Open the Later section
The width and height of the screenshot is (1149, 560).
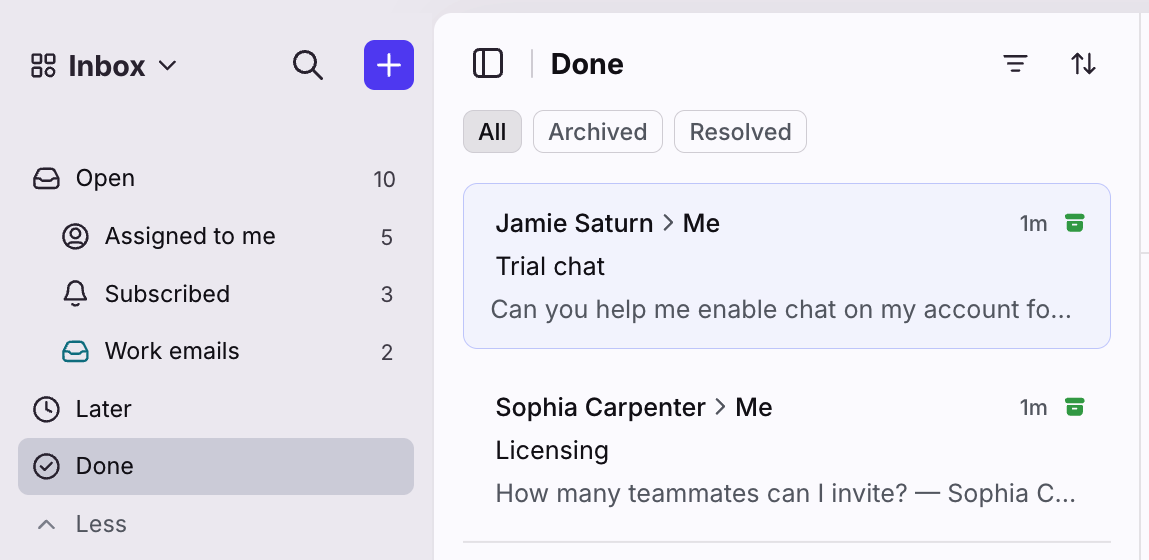[215, 409]
